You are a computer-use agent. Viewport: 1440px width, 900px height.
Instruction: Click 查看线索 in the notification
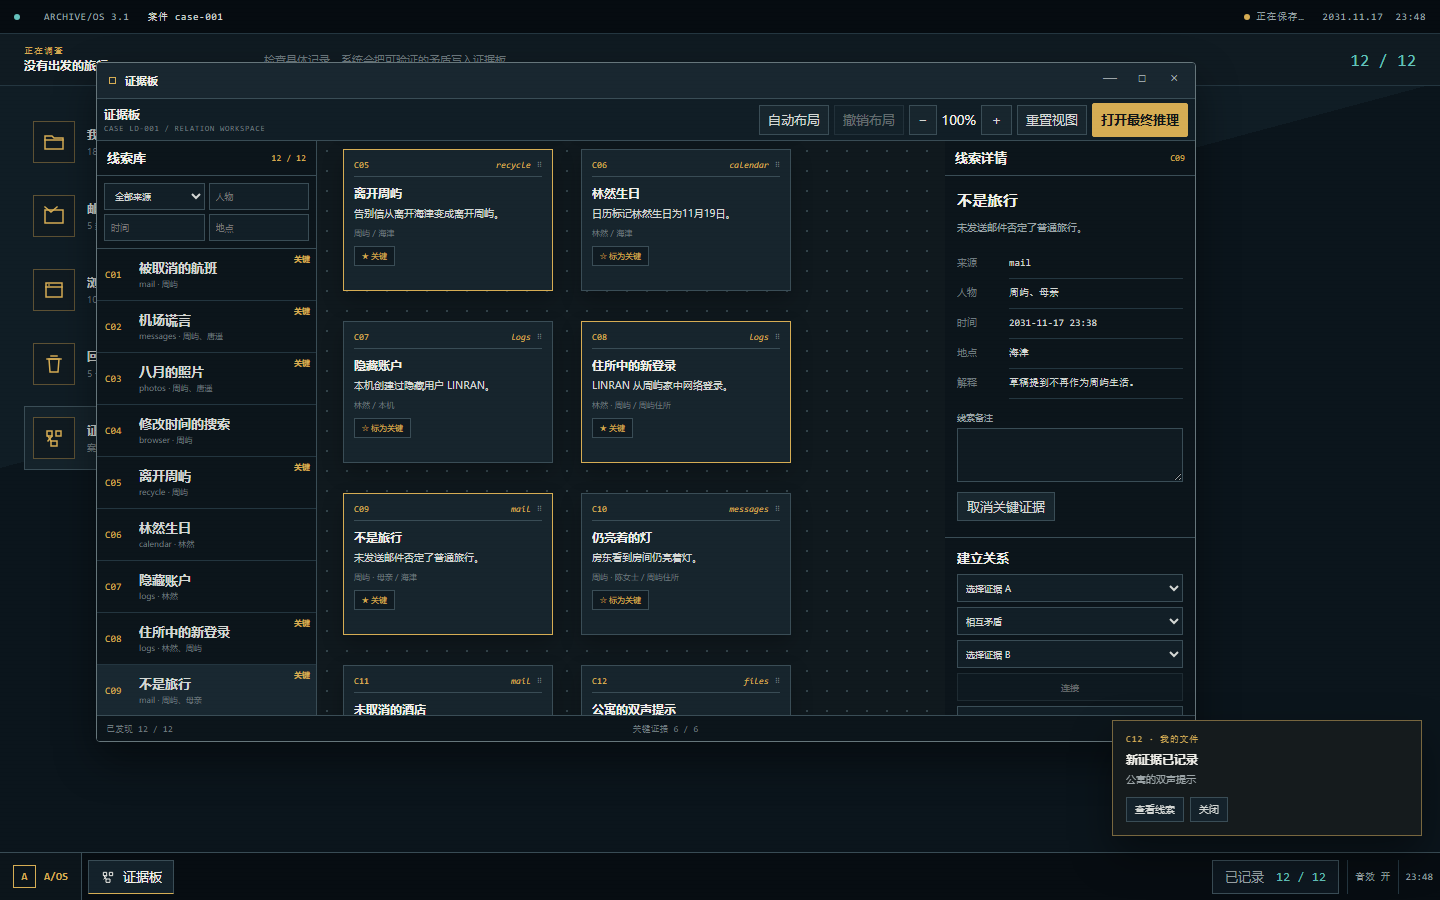tap(1155, 809)
